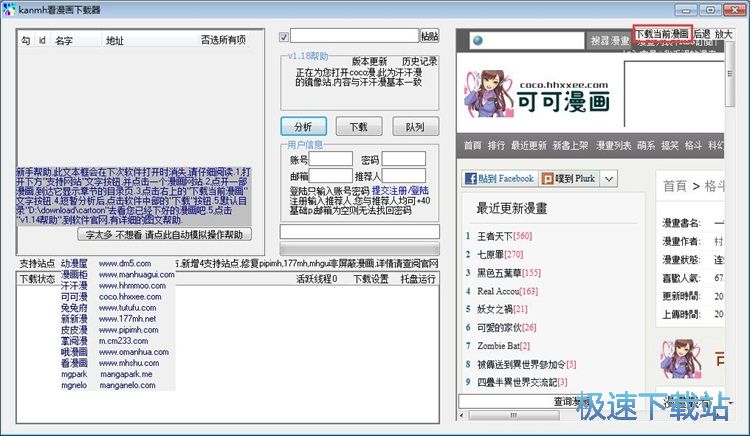The image size is (750, 436).
Task: Toggle the checkbox beside the URL field
Action: pyautogui.click(x=284, y=37)
